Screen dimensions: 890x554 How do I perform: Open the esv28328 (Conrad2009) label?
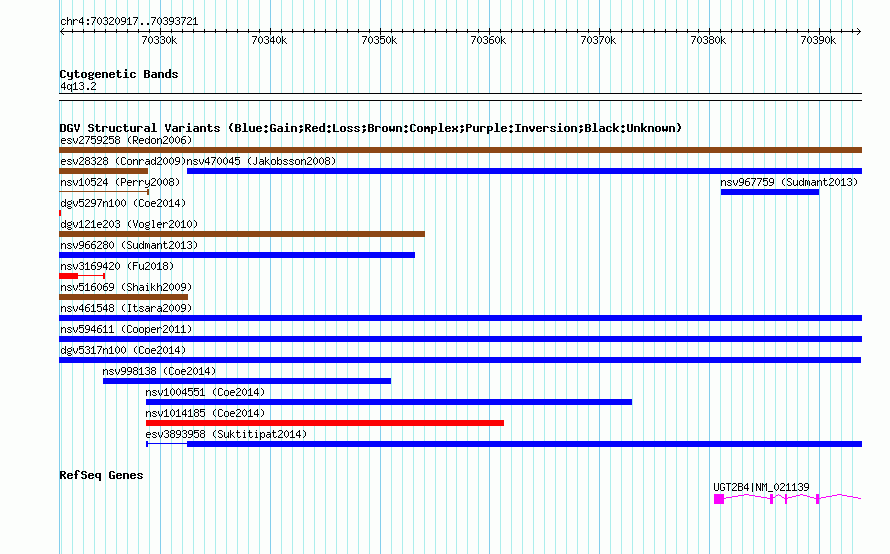point(123,161)
